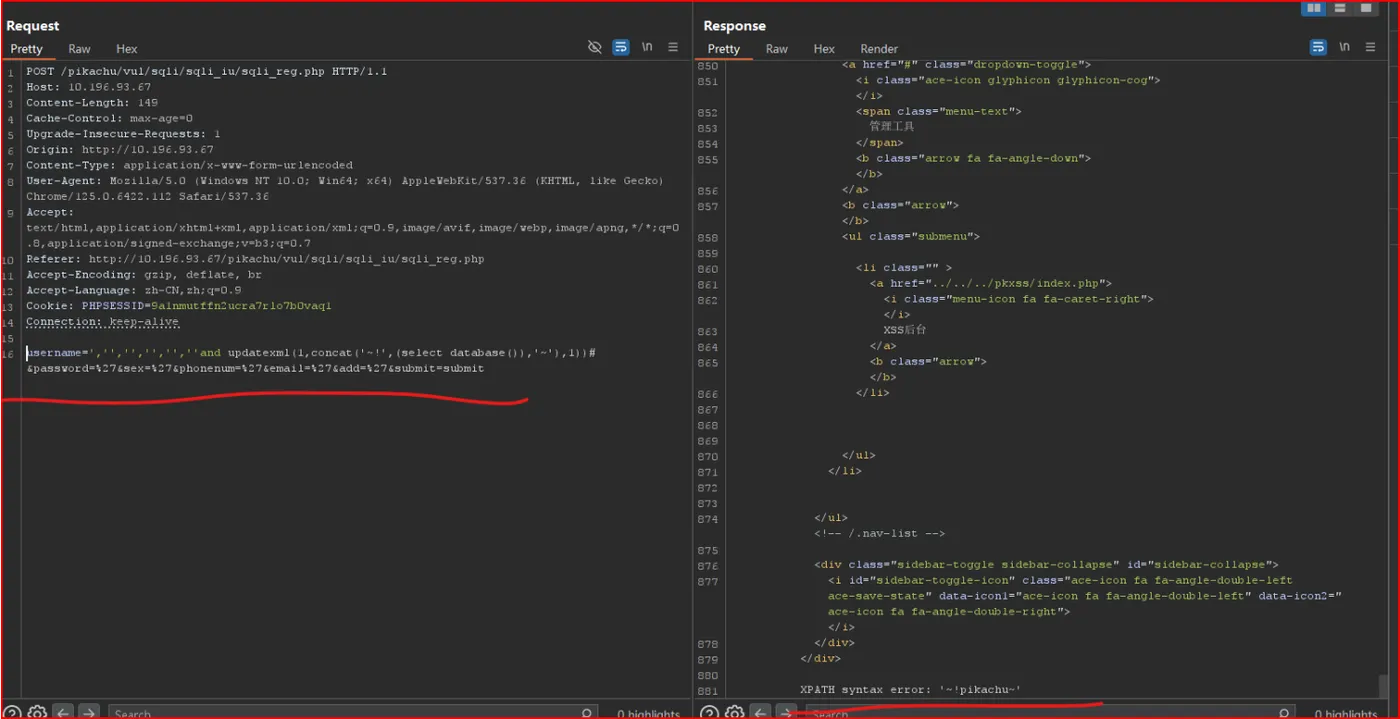
Task: Select side-by-side layout view icon
Action: coord(1313,8)
